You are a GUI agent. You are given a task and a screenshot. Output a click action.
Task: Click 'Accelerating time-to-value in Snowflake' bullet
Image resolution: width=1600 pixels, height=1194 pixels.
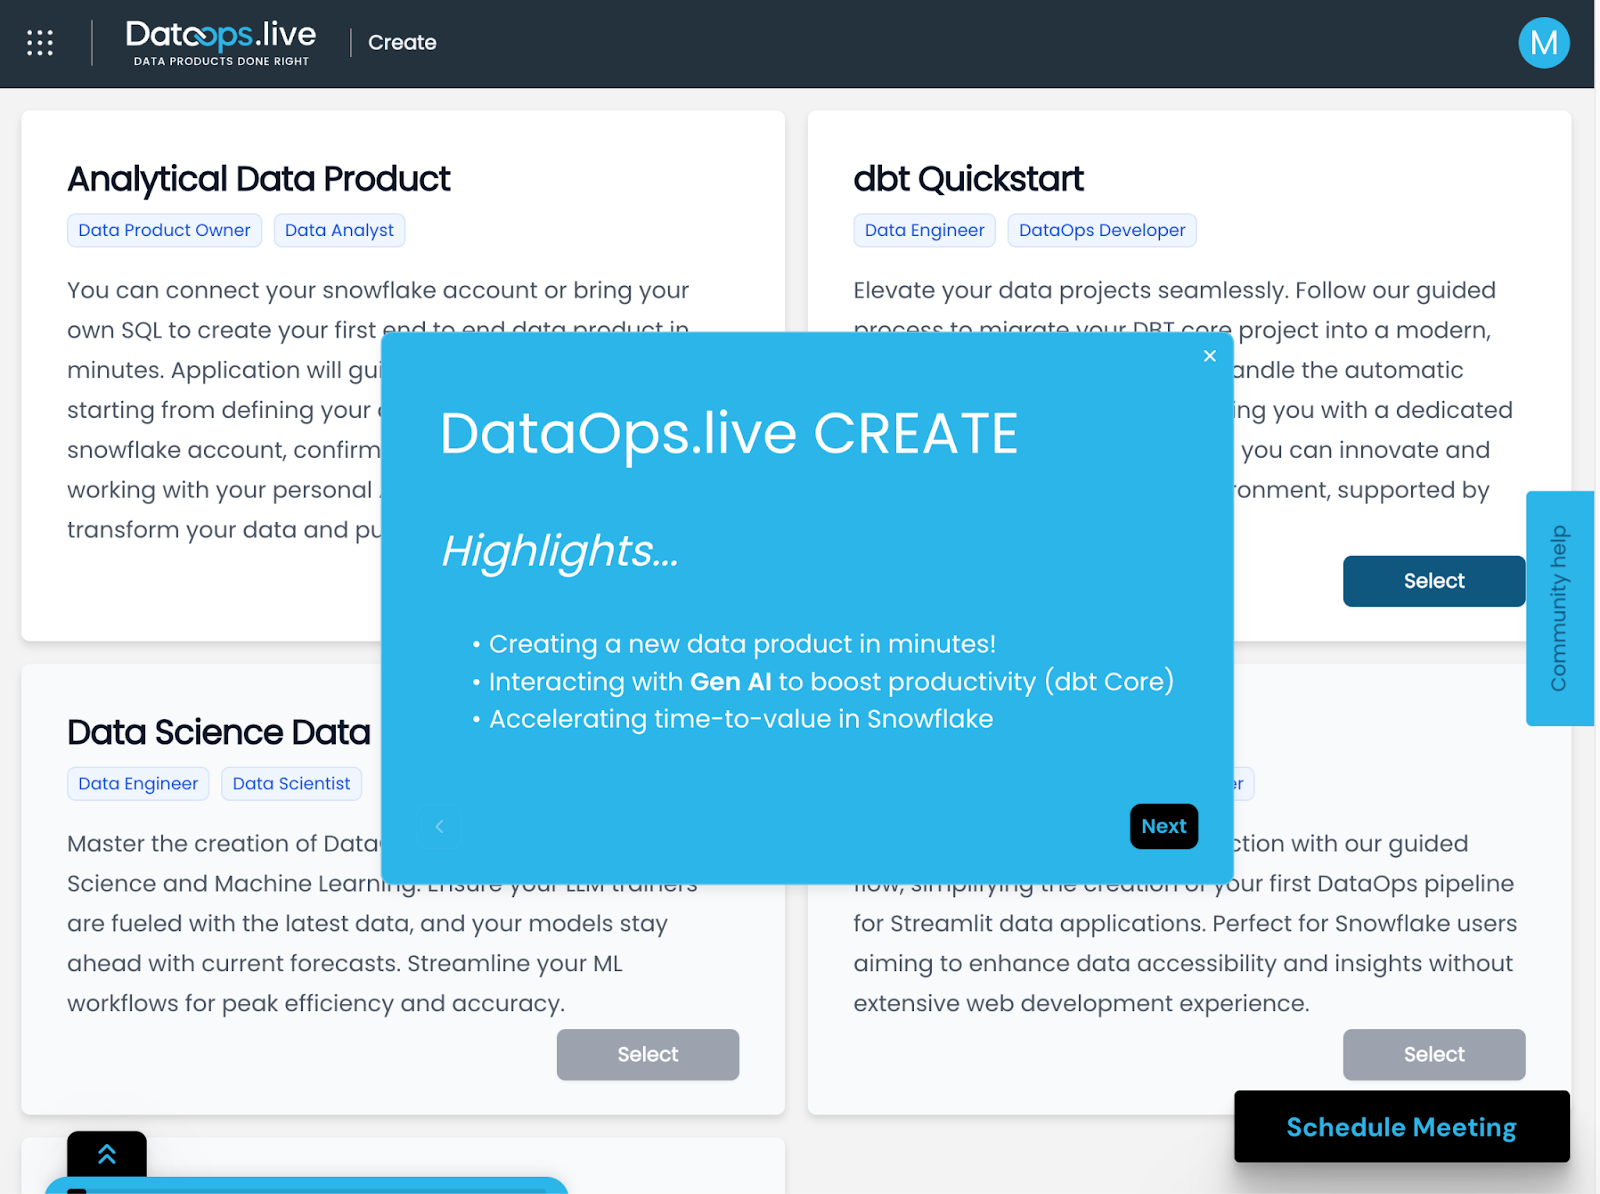pos(740,719)
